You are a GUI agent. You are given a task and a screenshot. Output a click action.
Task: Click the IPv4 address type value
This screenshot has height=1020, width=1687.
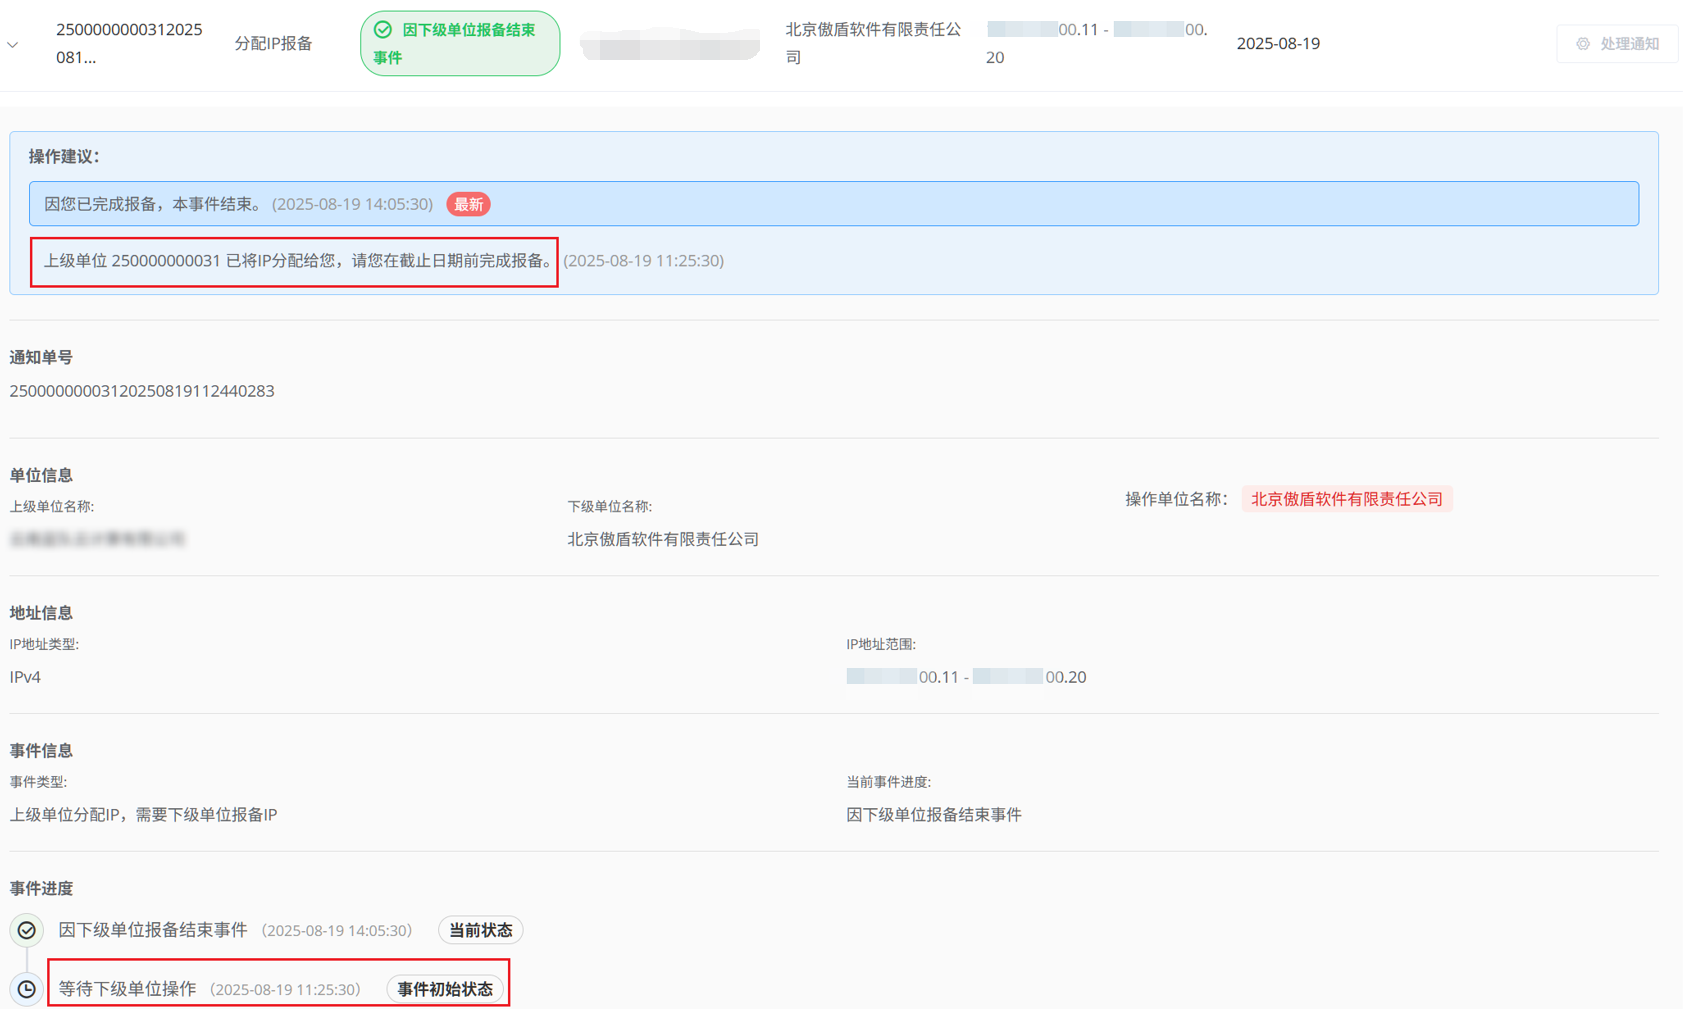[25, 677]
